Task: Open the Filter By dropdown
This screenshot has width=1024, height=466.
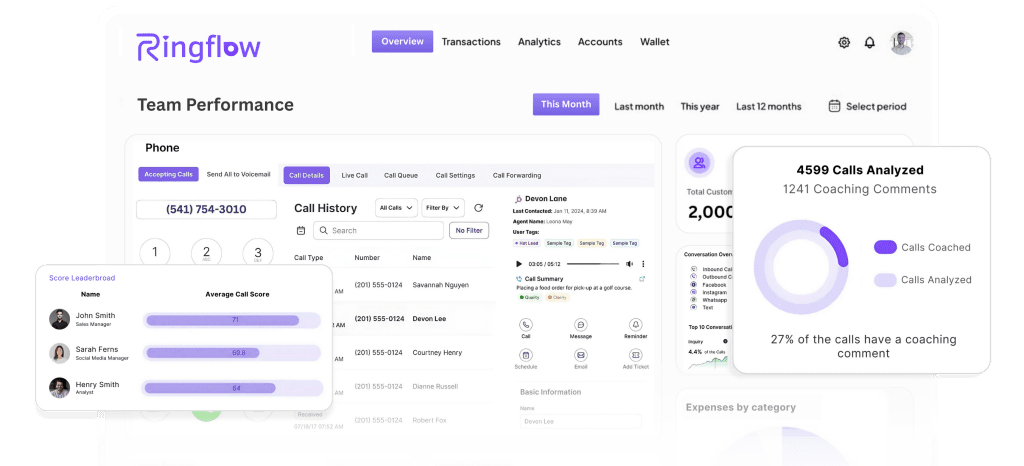Action: [443, 208]
